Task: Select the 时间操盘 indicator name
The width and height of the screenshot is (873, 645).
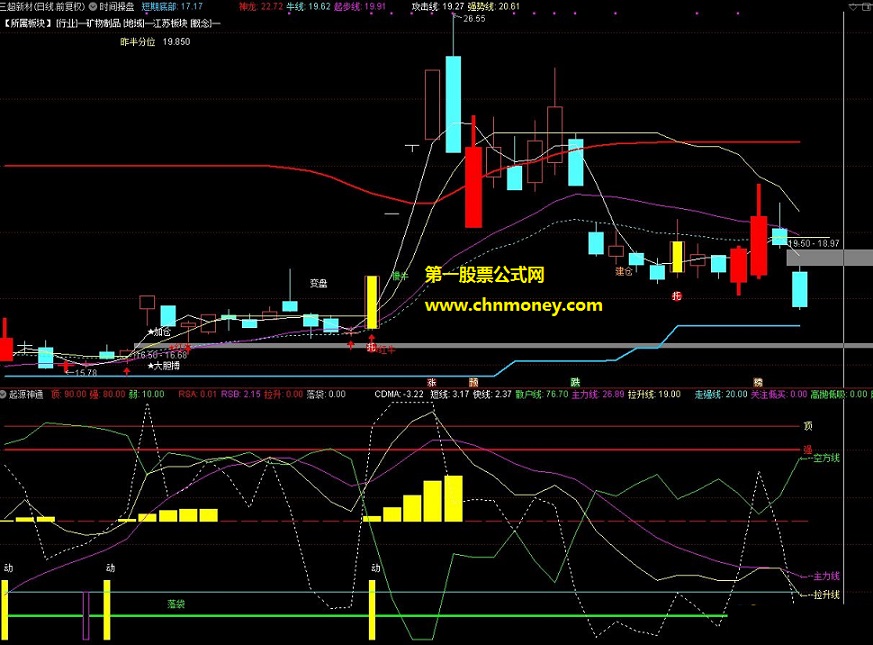Action: coord(117,7)
